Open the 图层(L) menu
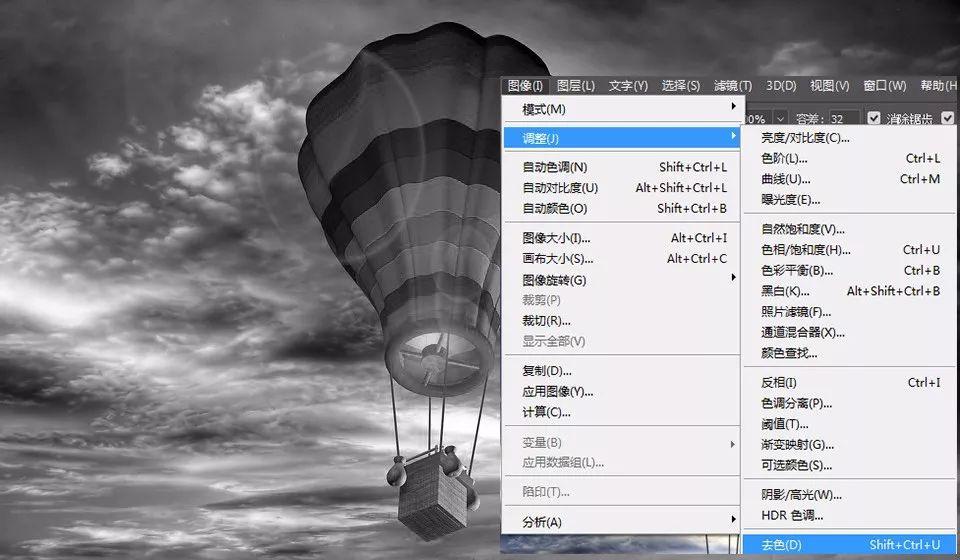The image size is (960, 560). 576,86
